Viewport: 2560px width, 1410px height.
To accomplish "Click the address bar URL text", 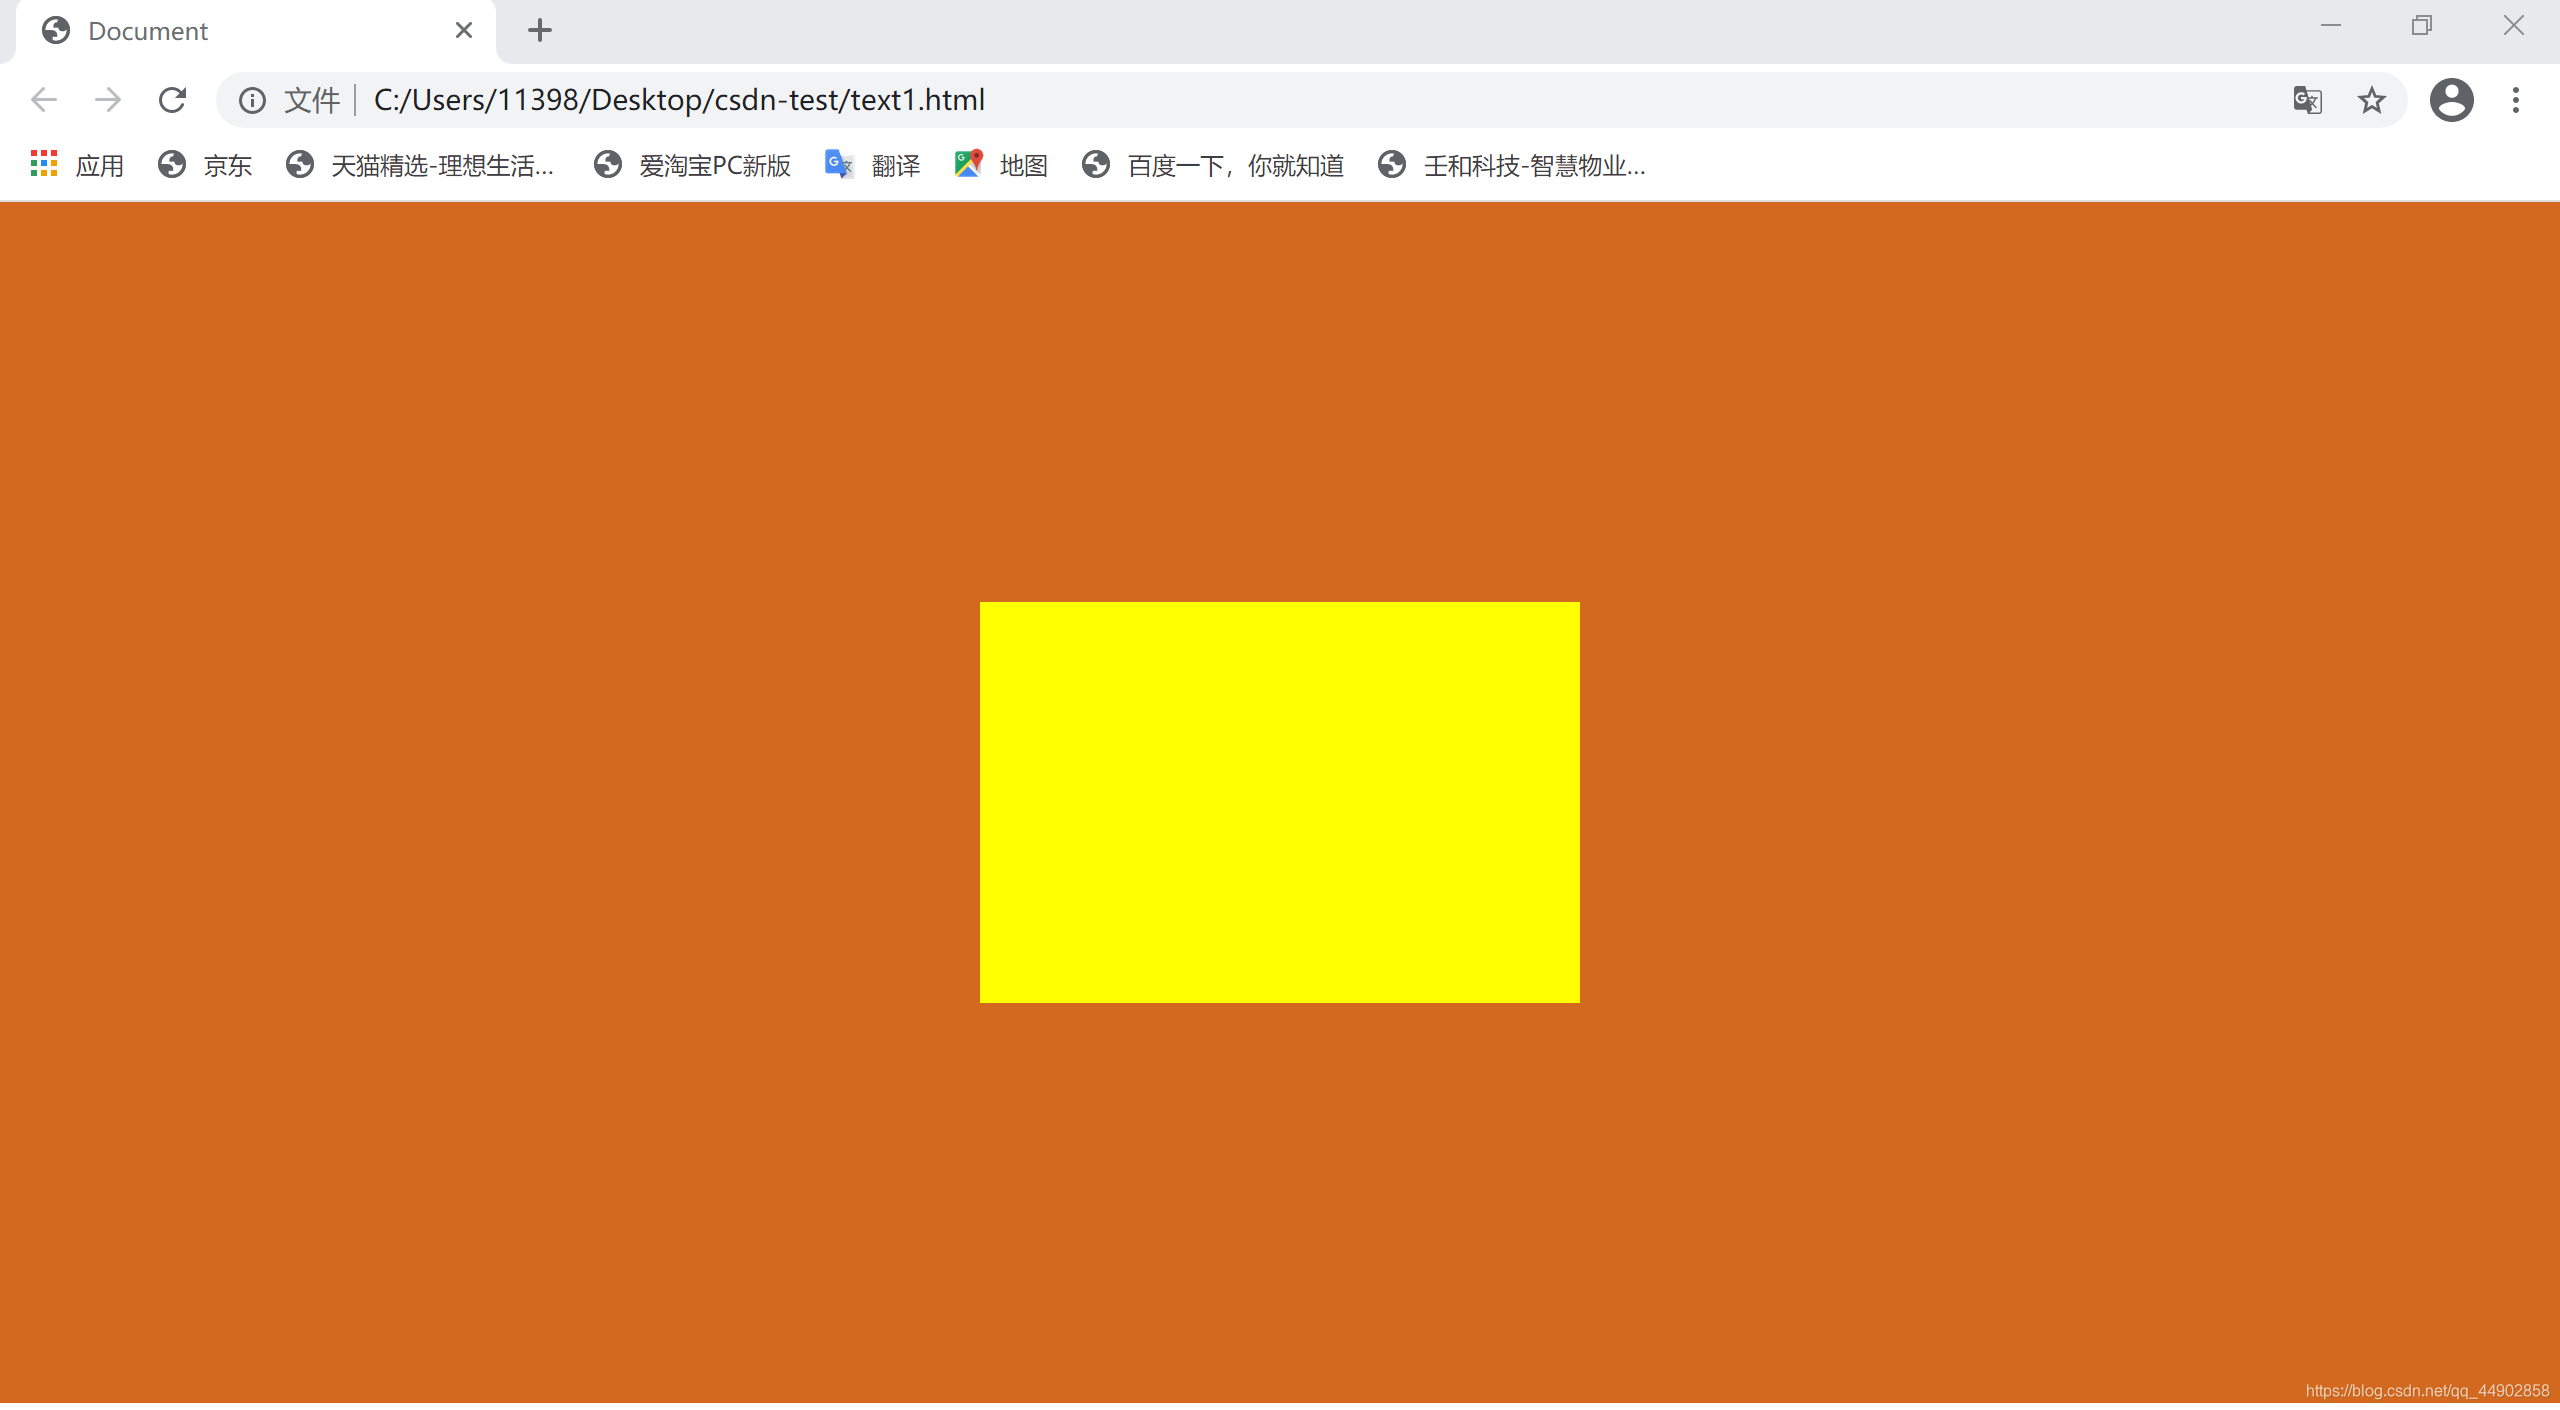I will pyautogui.click(x=679, y=100).
